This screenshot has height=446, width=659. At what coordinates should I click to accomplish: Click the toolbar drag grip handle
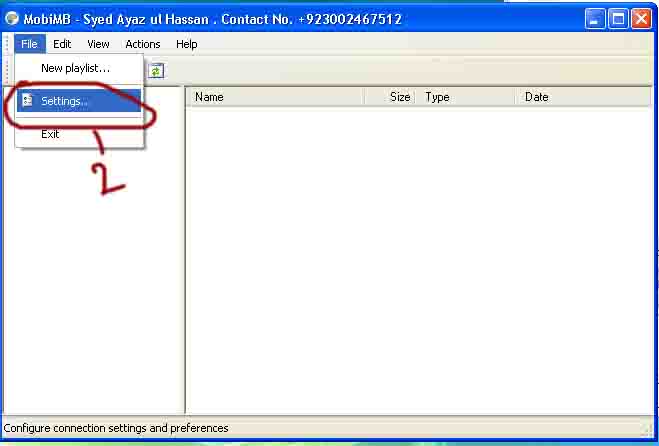coord(8,71)
